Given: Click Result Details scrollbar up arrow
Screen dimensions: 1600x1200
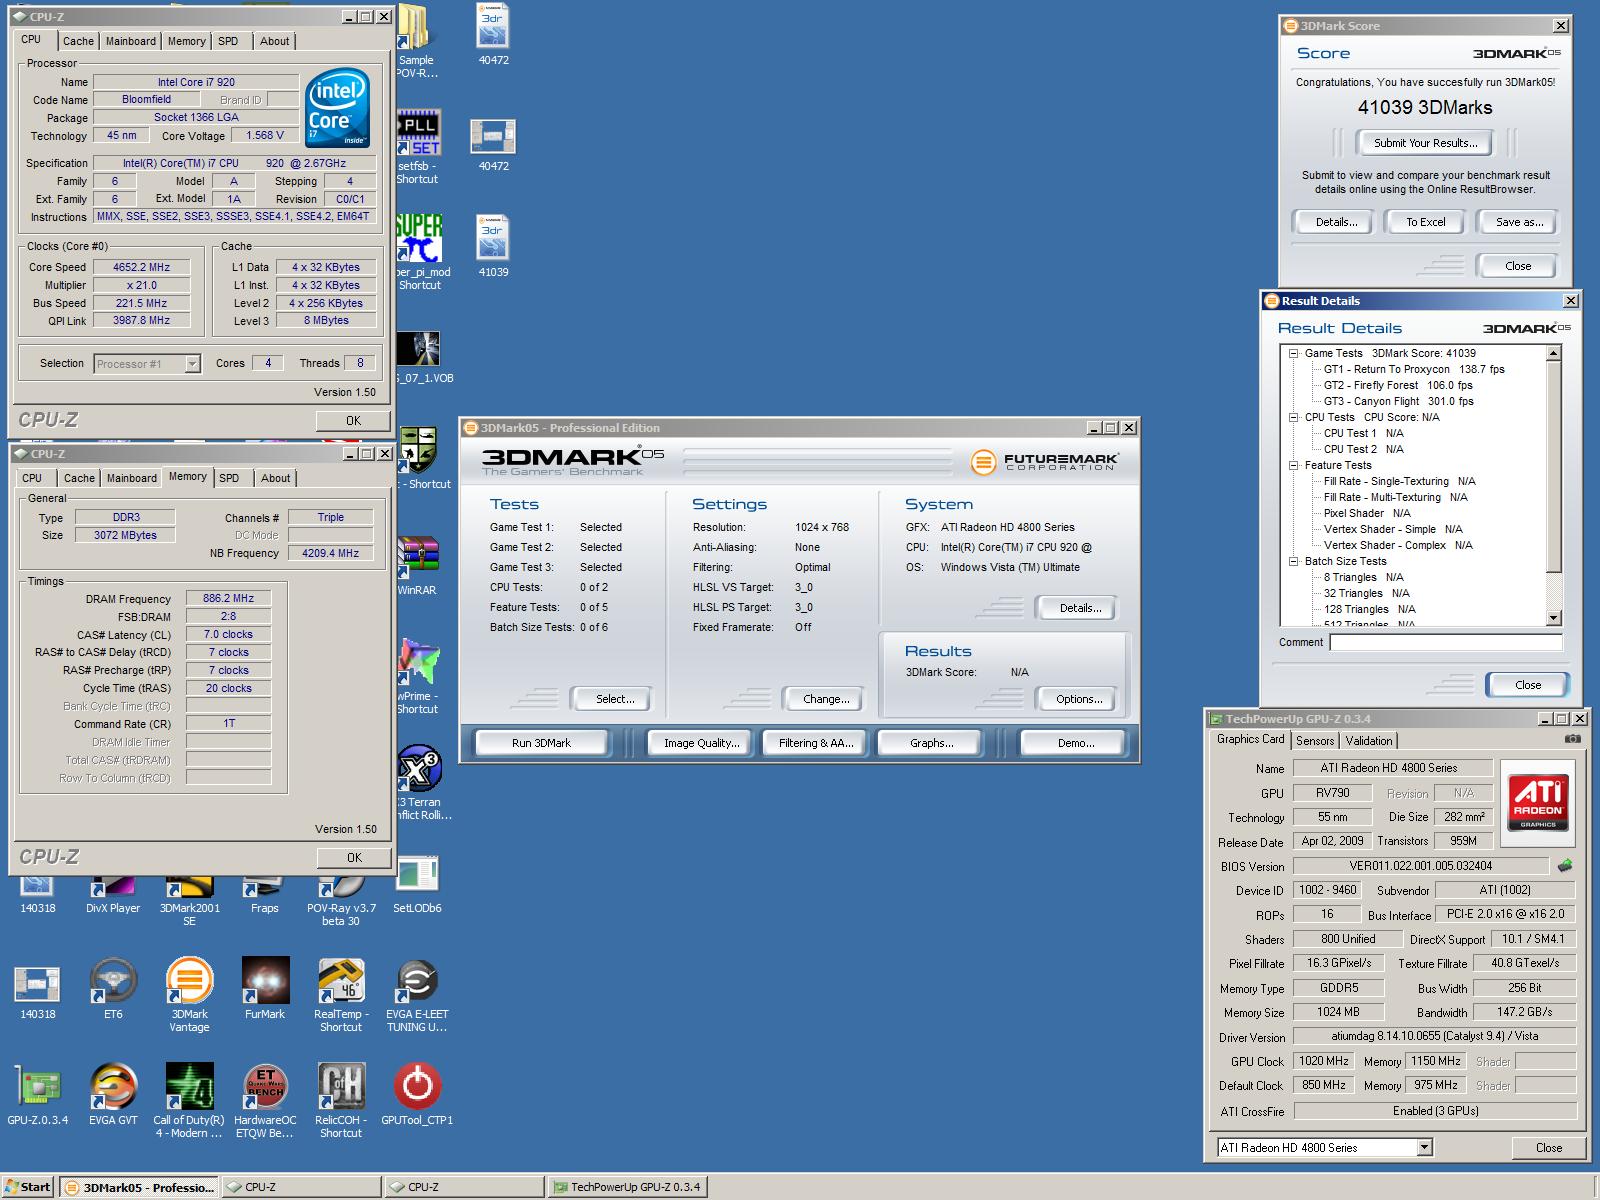Looking at the screenshot, I should [x=1553, y=353].
